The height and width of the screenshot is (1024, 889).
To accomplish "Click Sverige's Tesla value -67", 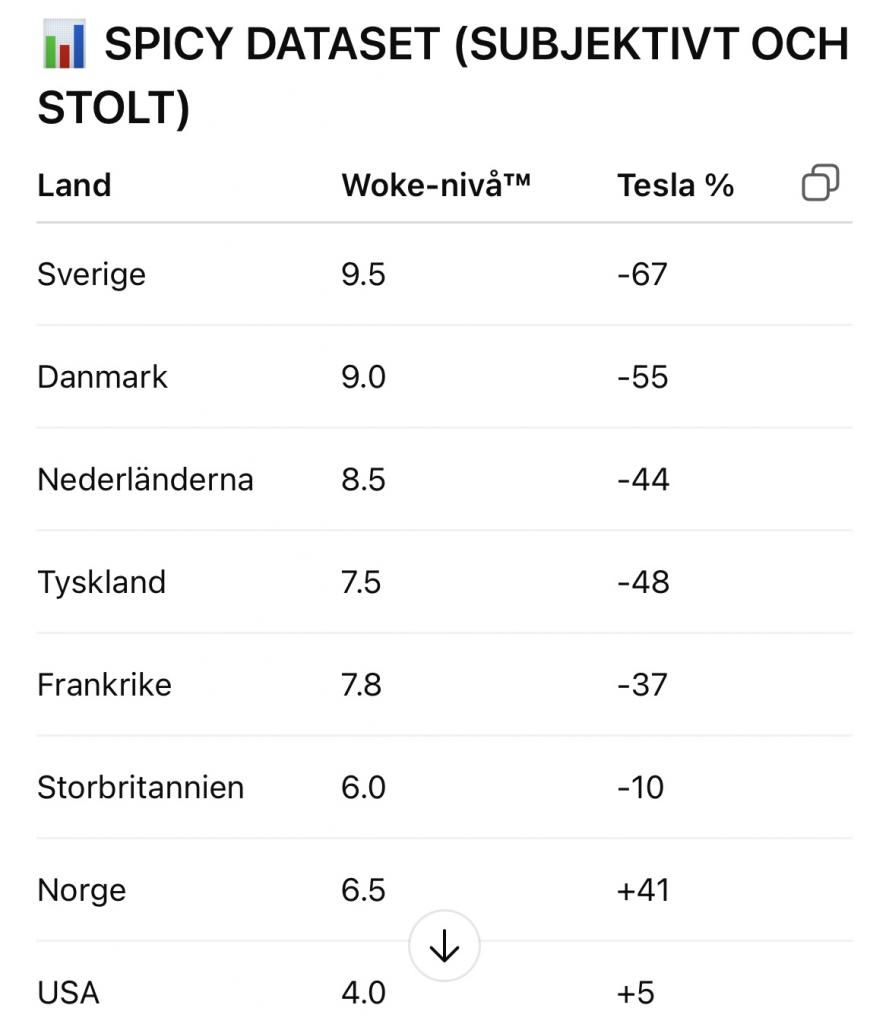I will click(x=642, y=274).
